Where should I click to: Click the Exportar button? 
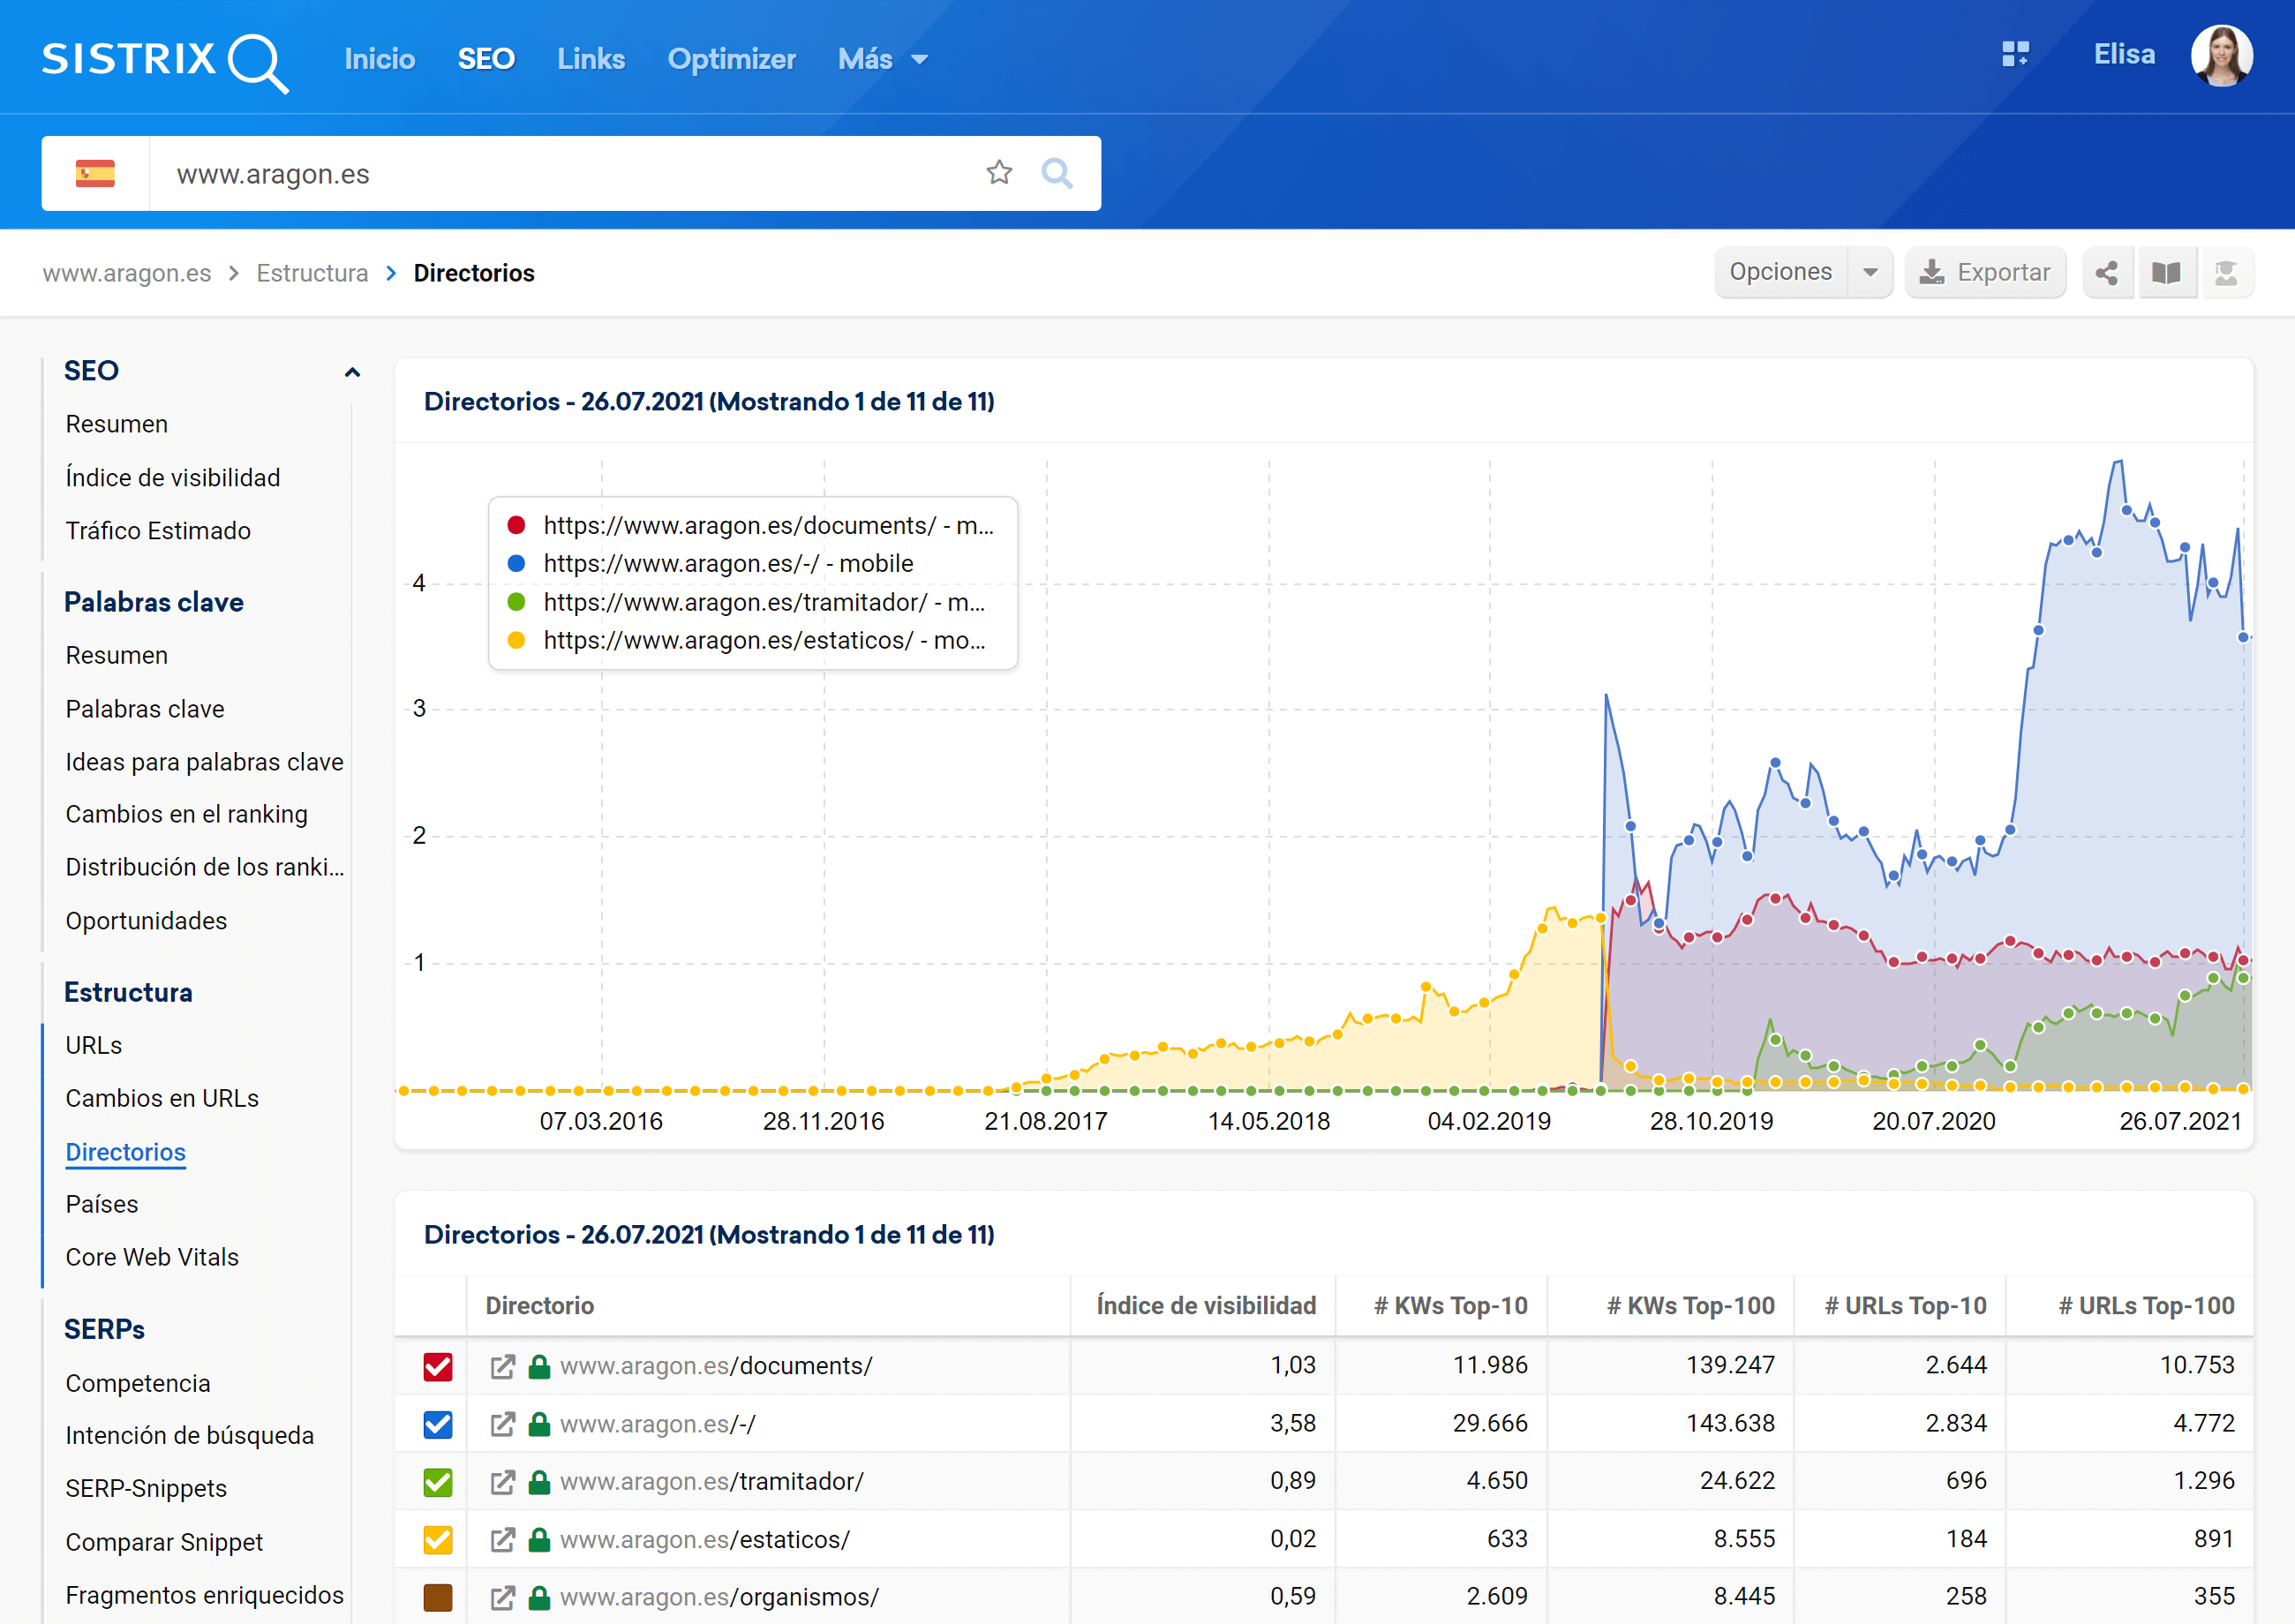click(x=1984, y=272)
